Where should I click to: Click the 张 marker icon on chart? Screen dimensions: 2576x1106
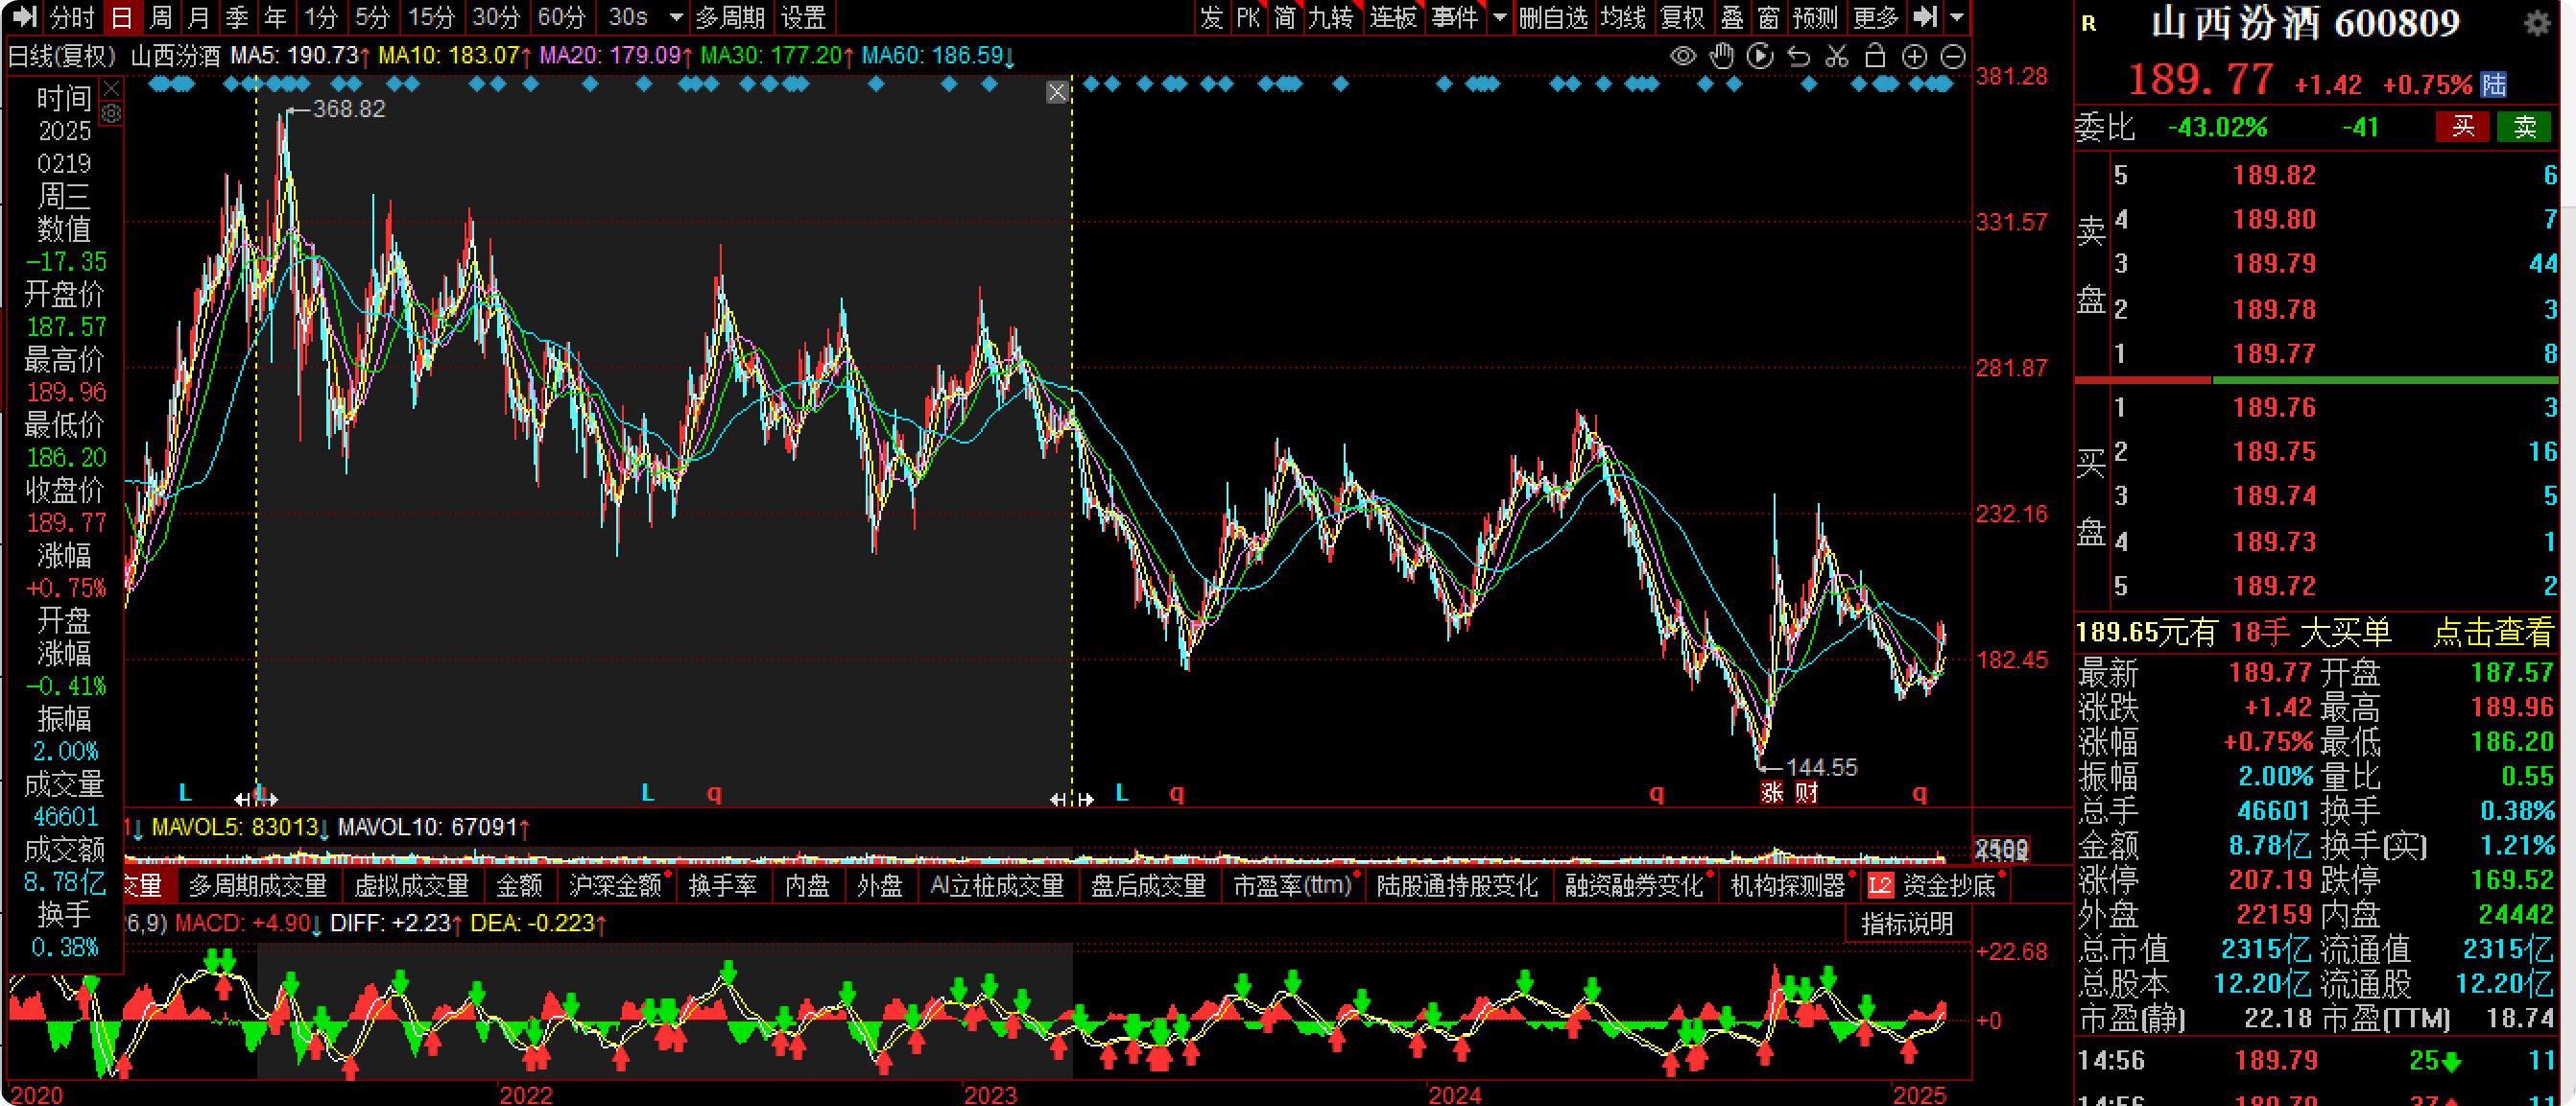pyautogui.click(x=1772, y=793)
